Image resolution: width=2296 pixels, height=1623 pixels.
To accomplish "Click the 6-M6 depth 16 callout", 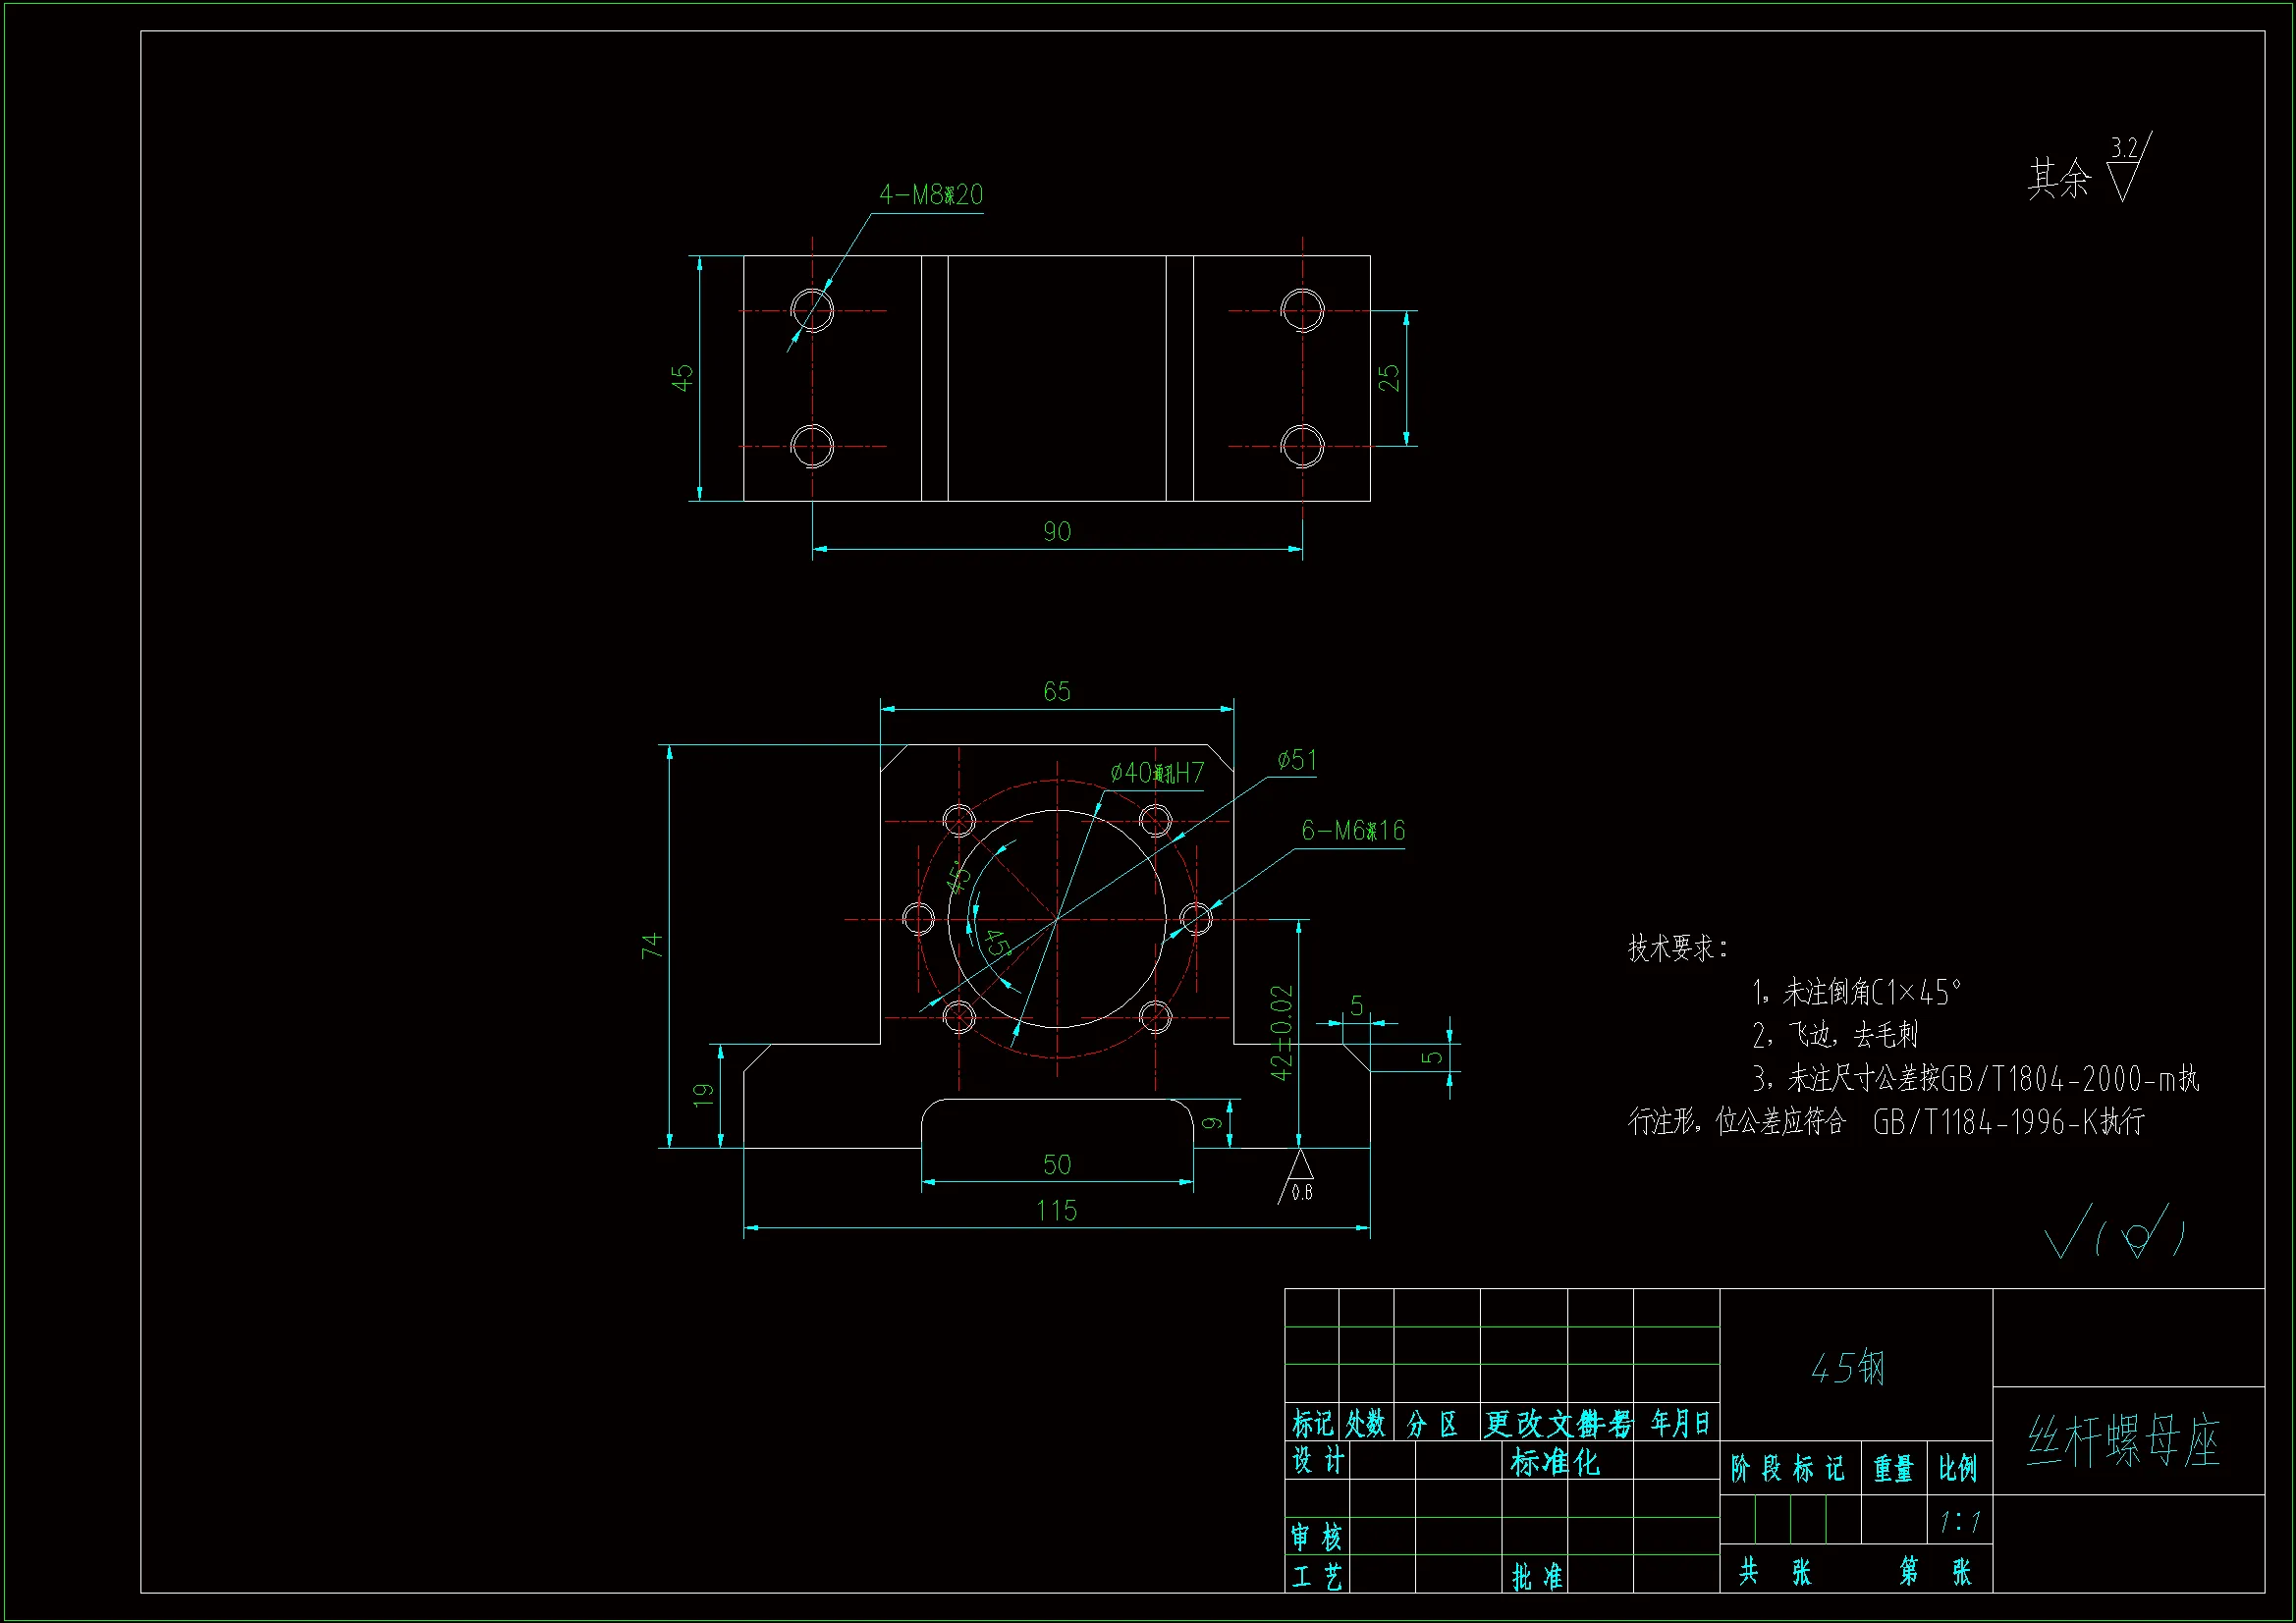I will coord(1352,831).
